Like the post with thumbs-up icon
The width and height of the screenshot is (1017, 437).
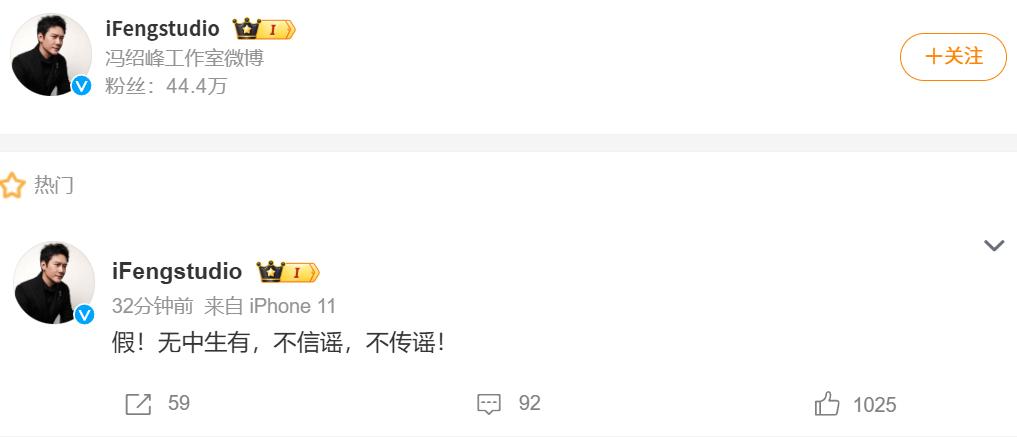point(827,404)
